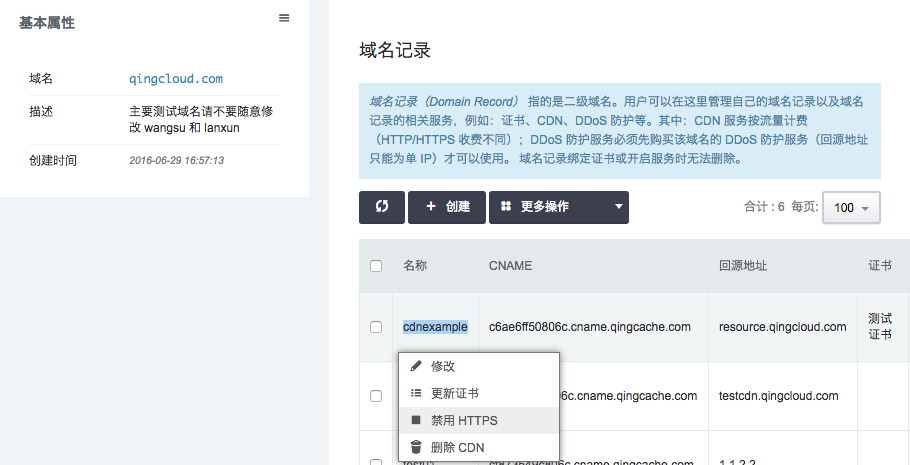Choose 禁用 HTTPS from context menu

(464, 421)
